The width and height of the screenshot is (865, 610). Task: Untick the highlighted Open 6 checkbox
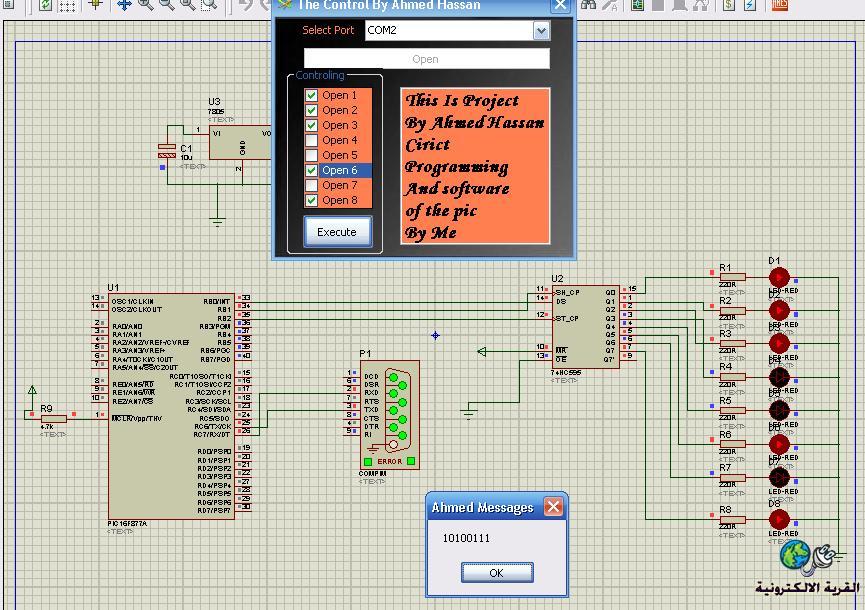click(x=312, y=171)
